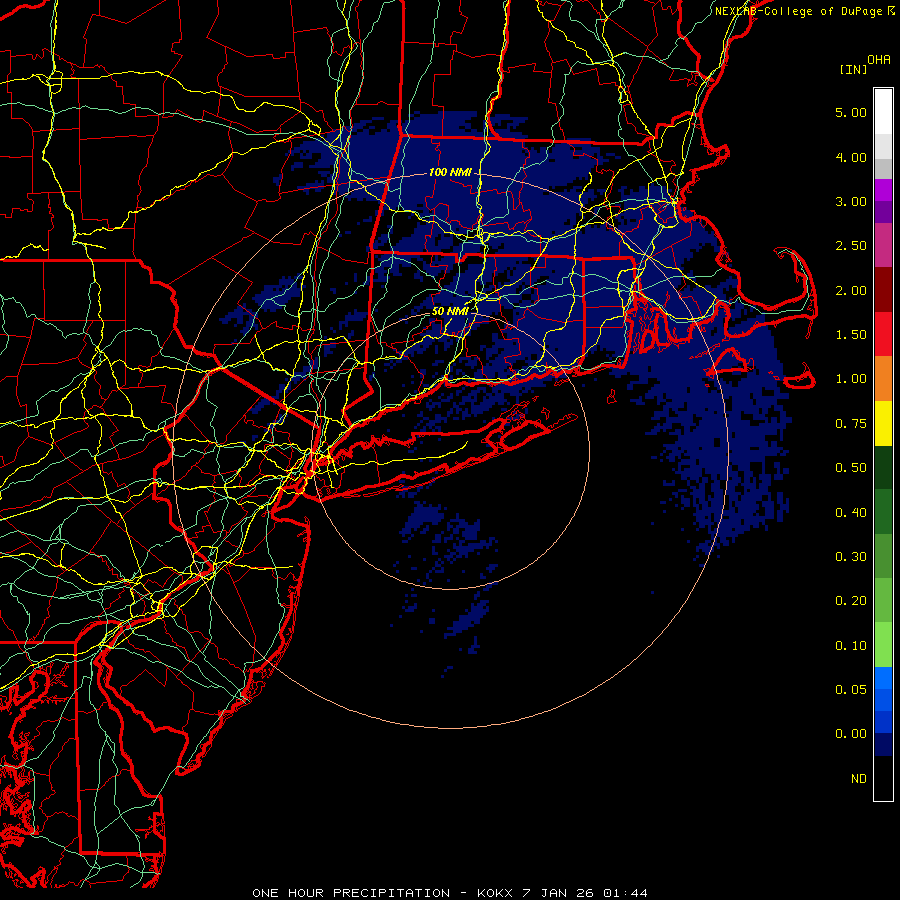Click the '100 NMI' range ring label

point(450,172)
